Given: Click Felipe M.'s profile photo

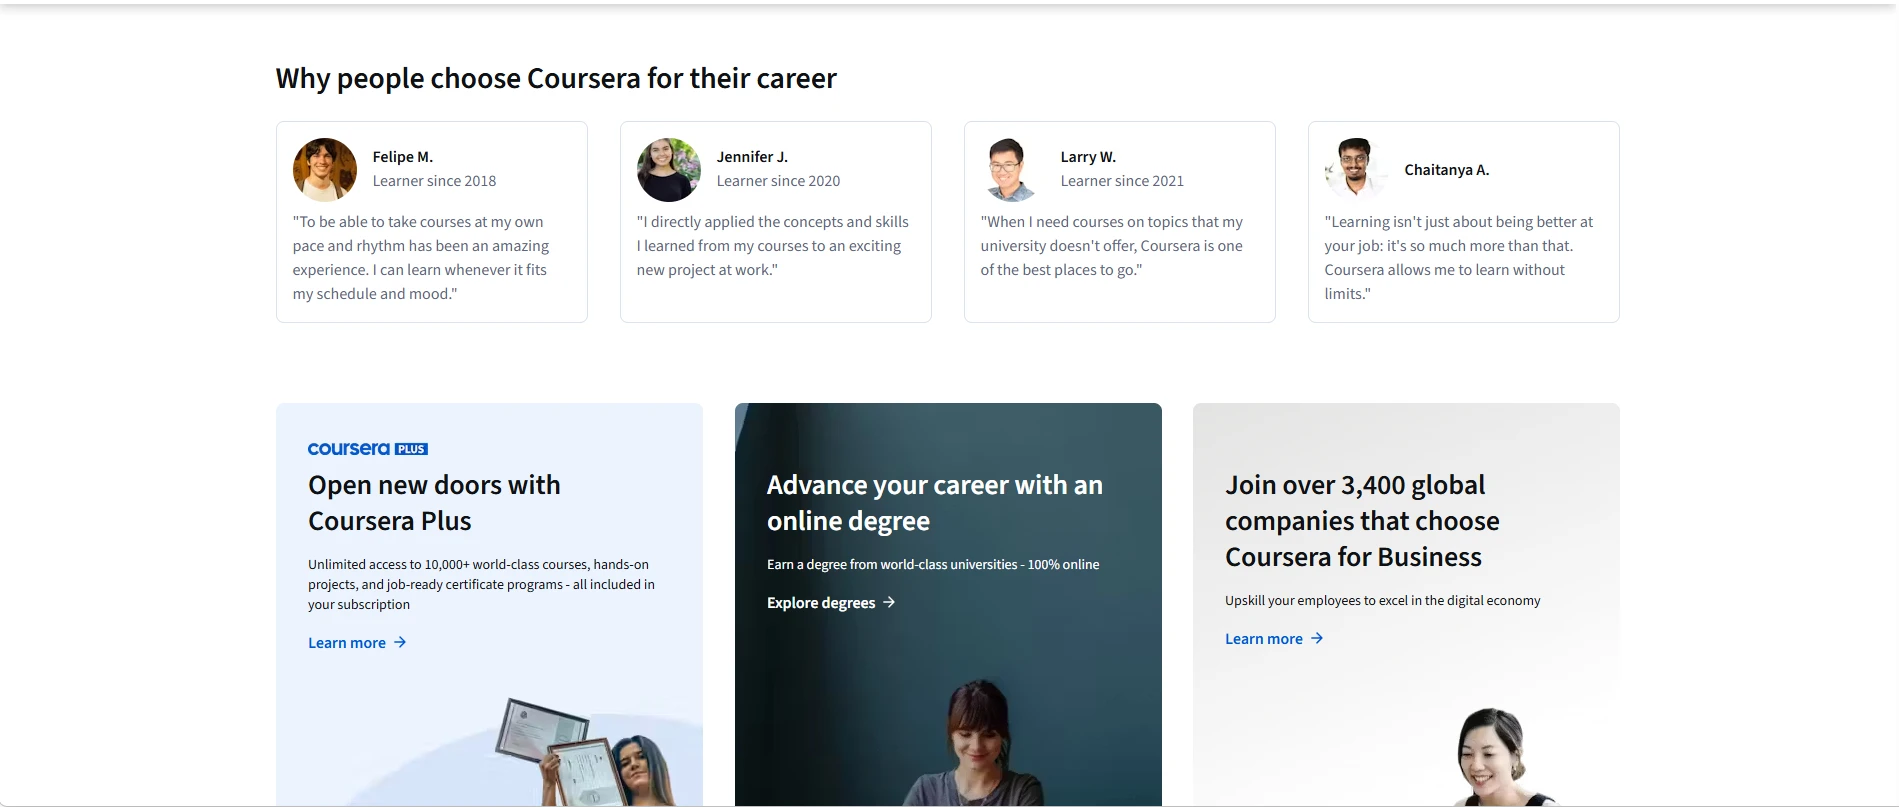Looking at the screenshot, I should [x=324, y=169].
